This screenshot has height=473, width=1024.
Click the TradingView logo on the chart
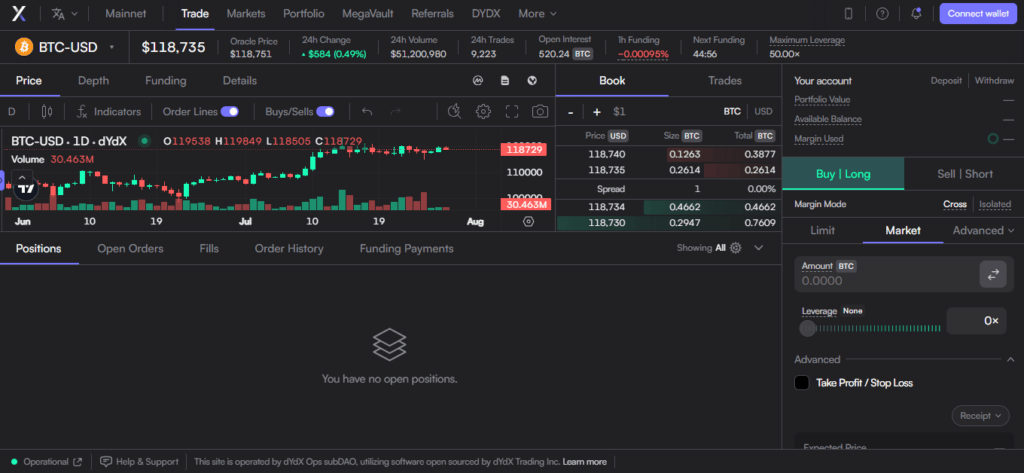click(x=26, y=189)
